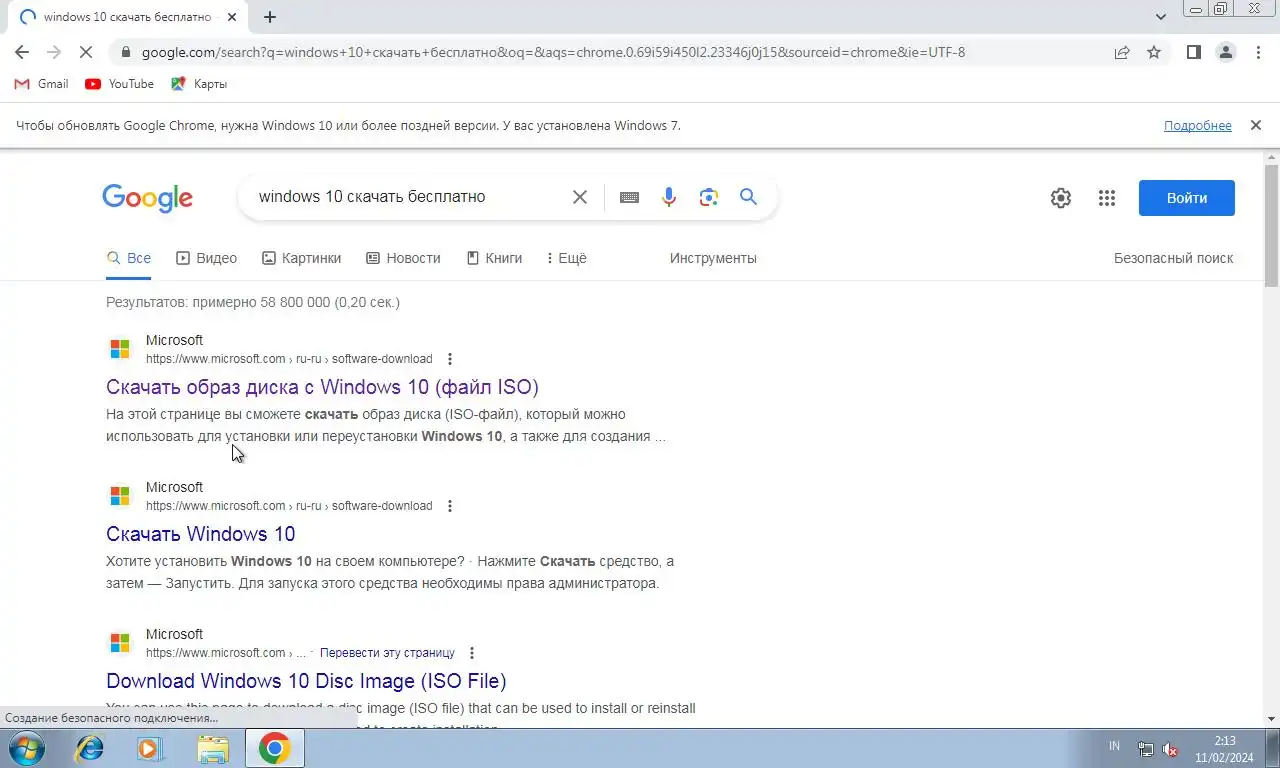Stop loading the page
This screenshot has width=1280, height=768.
(86, 52)
